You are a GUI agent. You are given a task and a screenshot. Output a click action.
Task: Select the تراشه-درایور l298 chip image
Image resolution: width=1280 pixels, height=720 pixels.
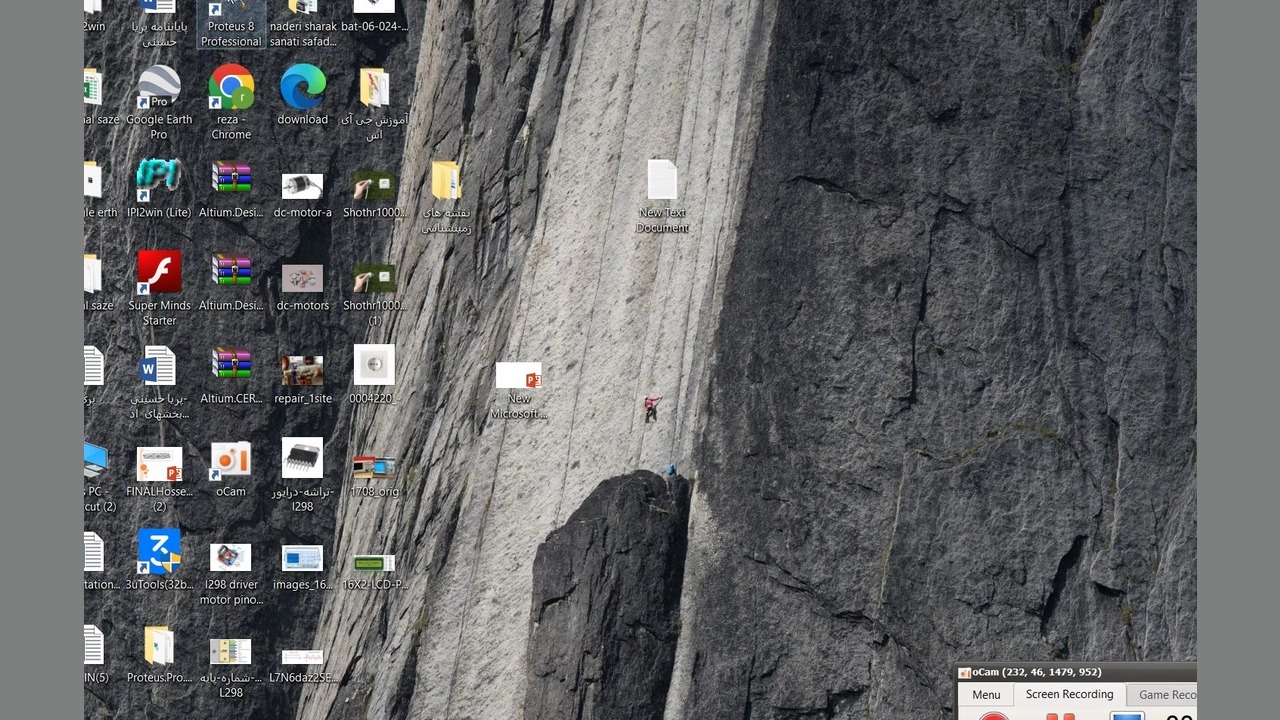coord(302,474)
